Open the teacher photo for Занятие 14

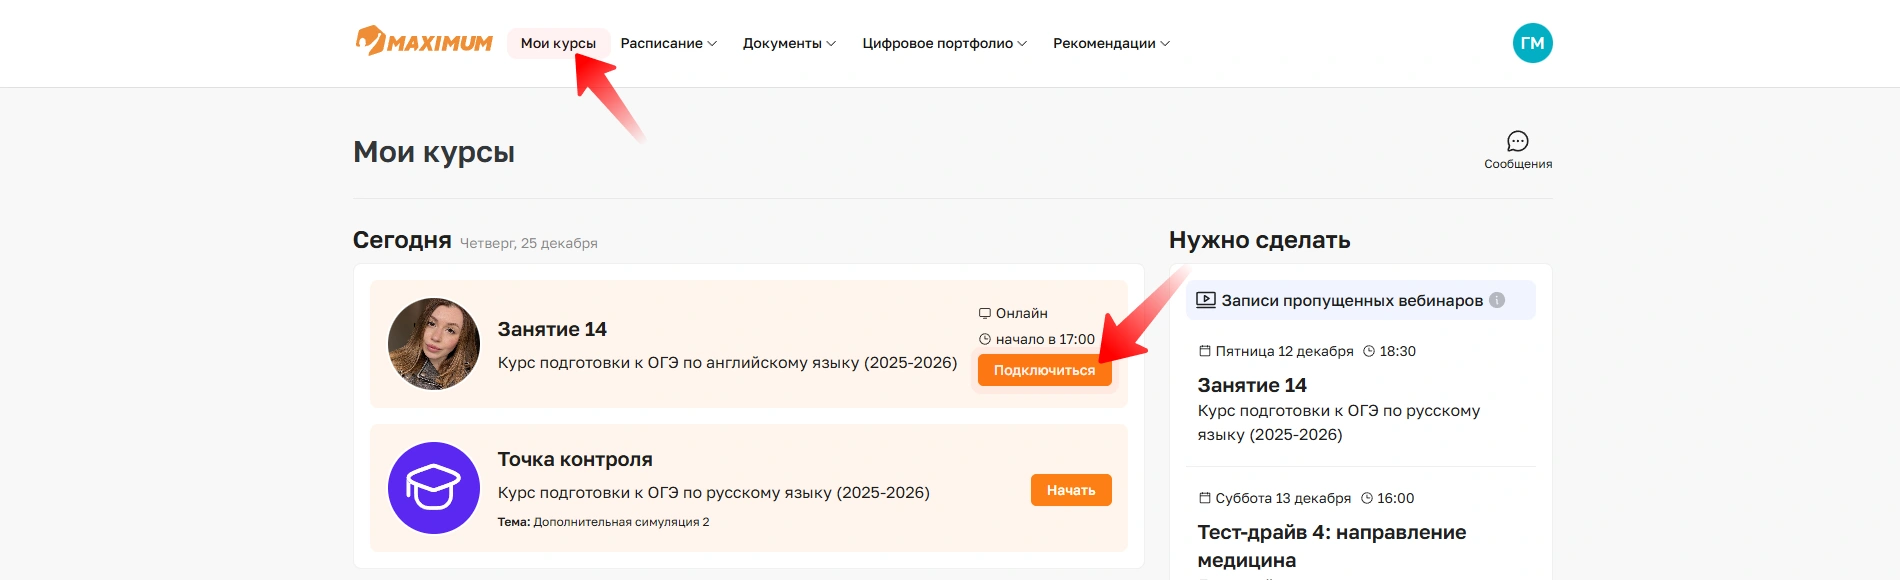pyautogui.click(x=433, y=344)
